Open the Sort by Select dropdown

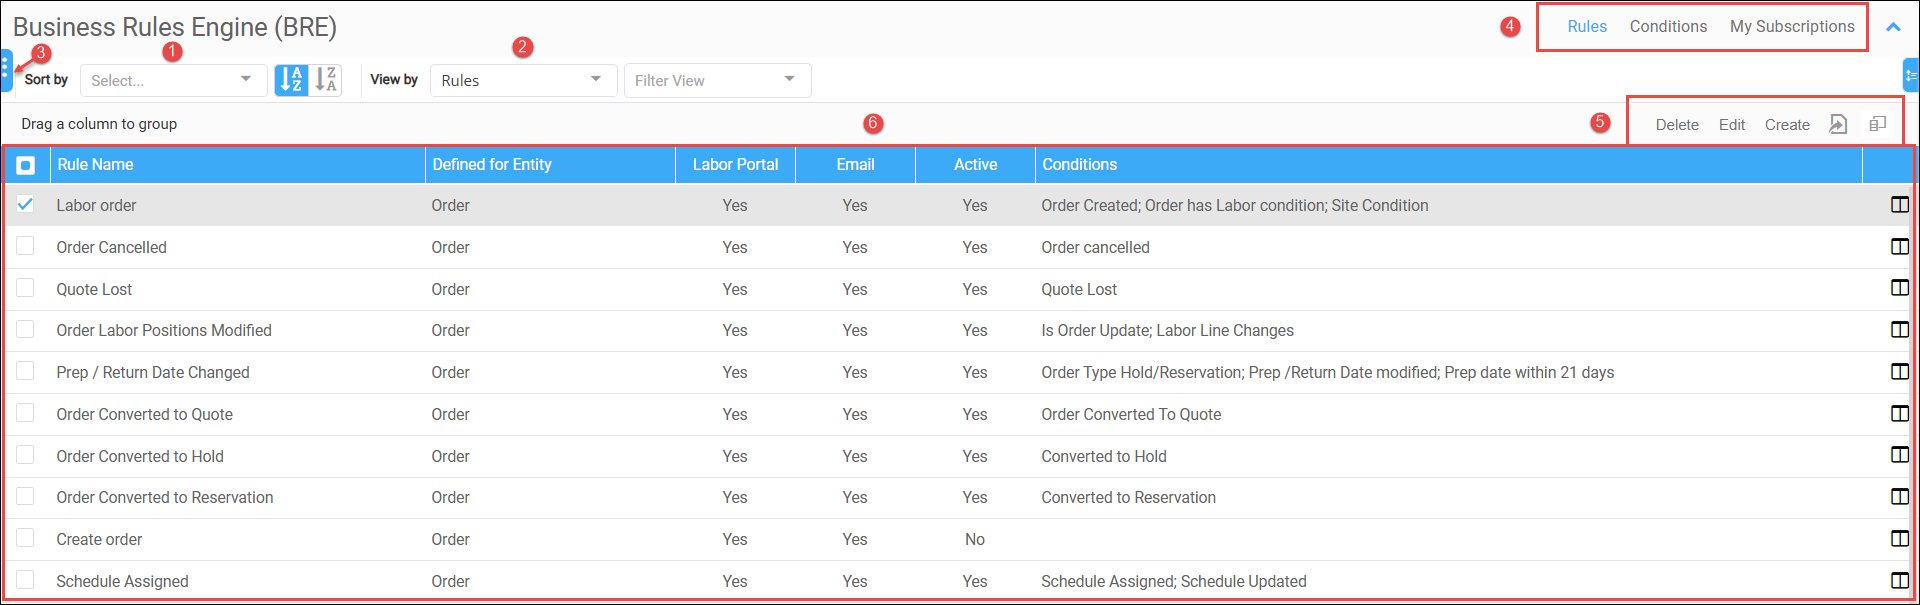click(x=173, y=80)
